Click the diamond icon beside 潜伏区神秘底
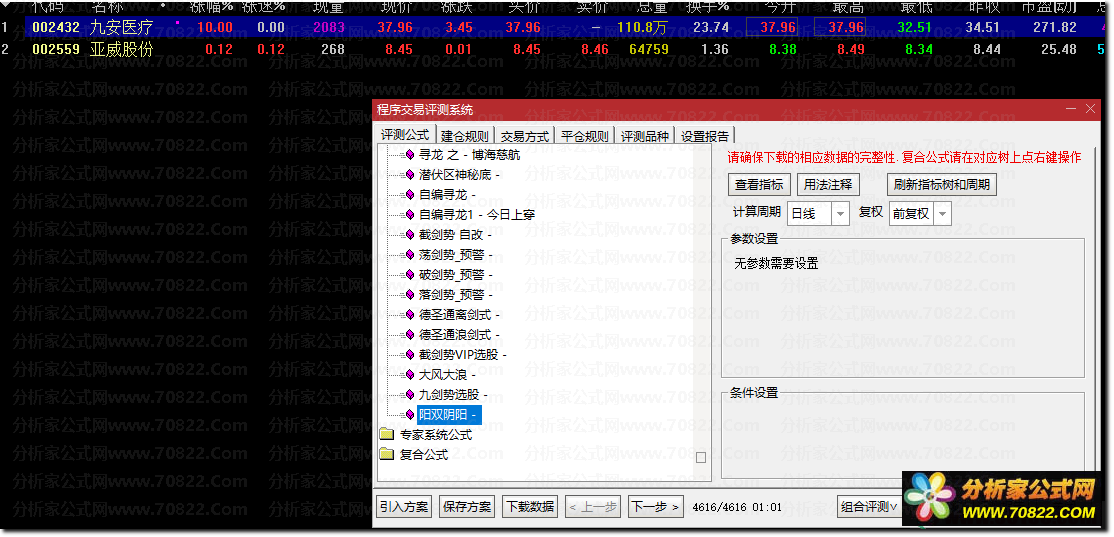Screen dimensions: 1114x537 coord(409,175)
